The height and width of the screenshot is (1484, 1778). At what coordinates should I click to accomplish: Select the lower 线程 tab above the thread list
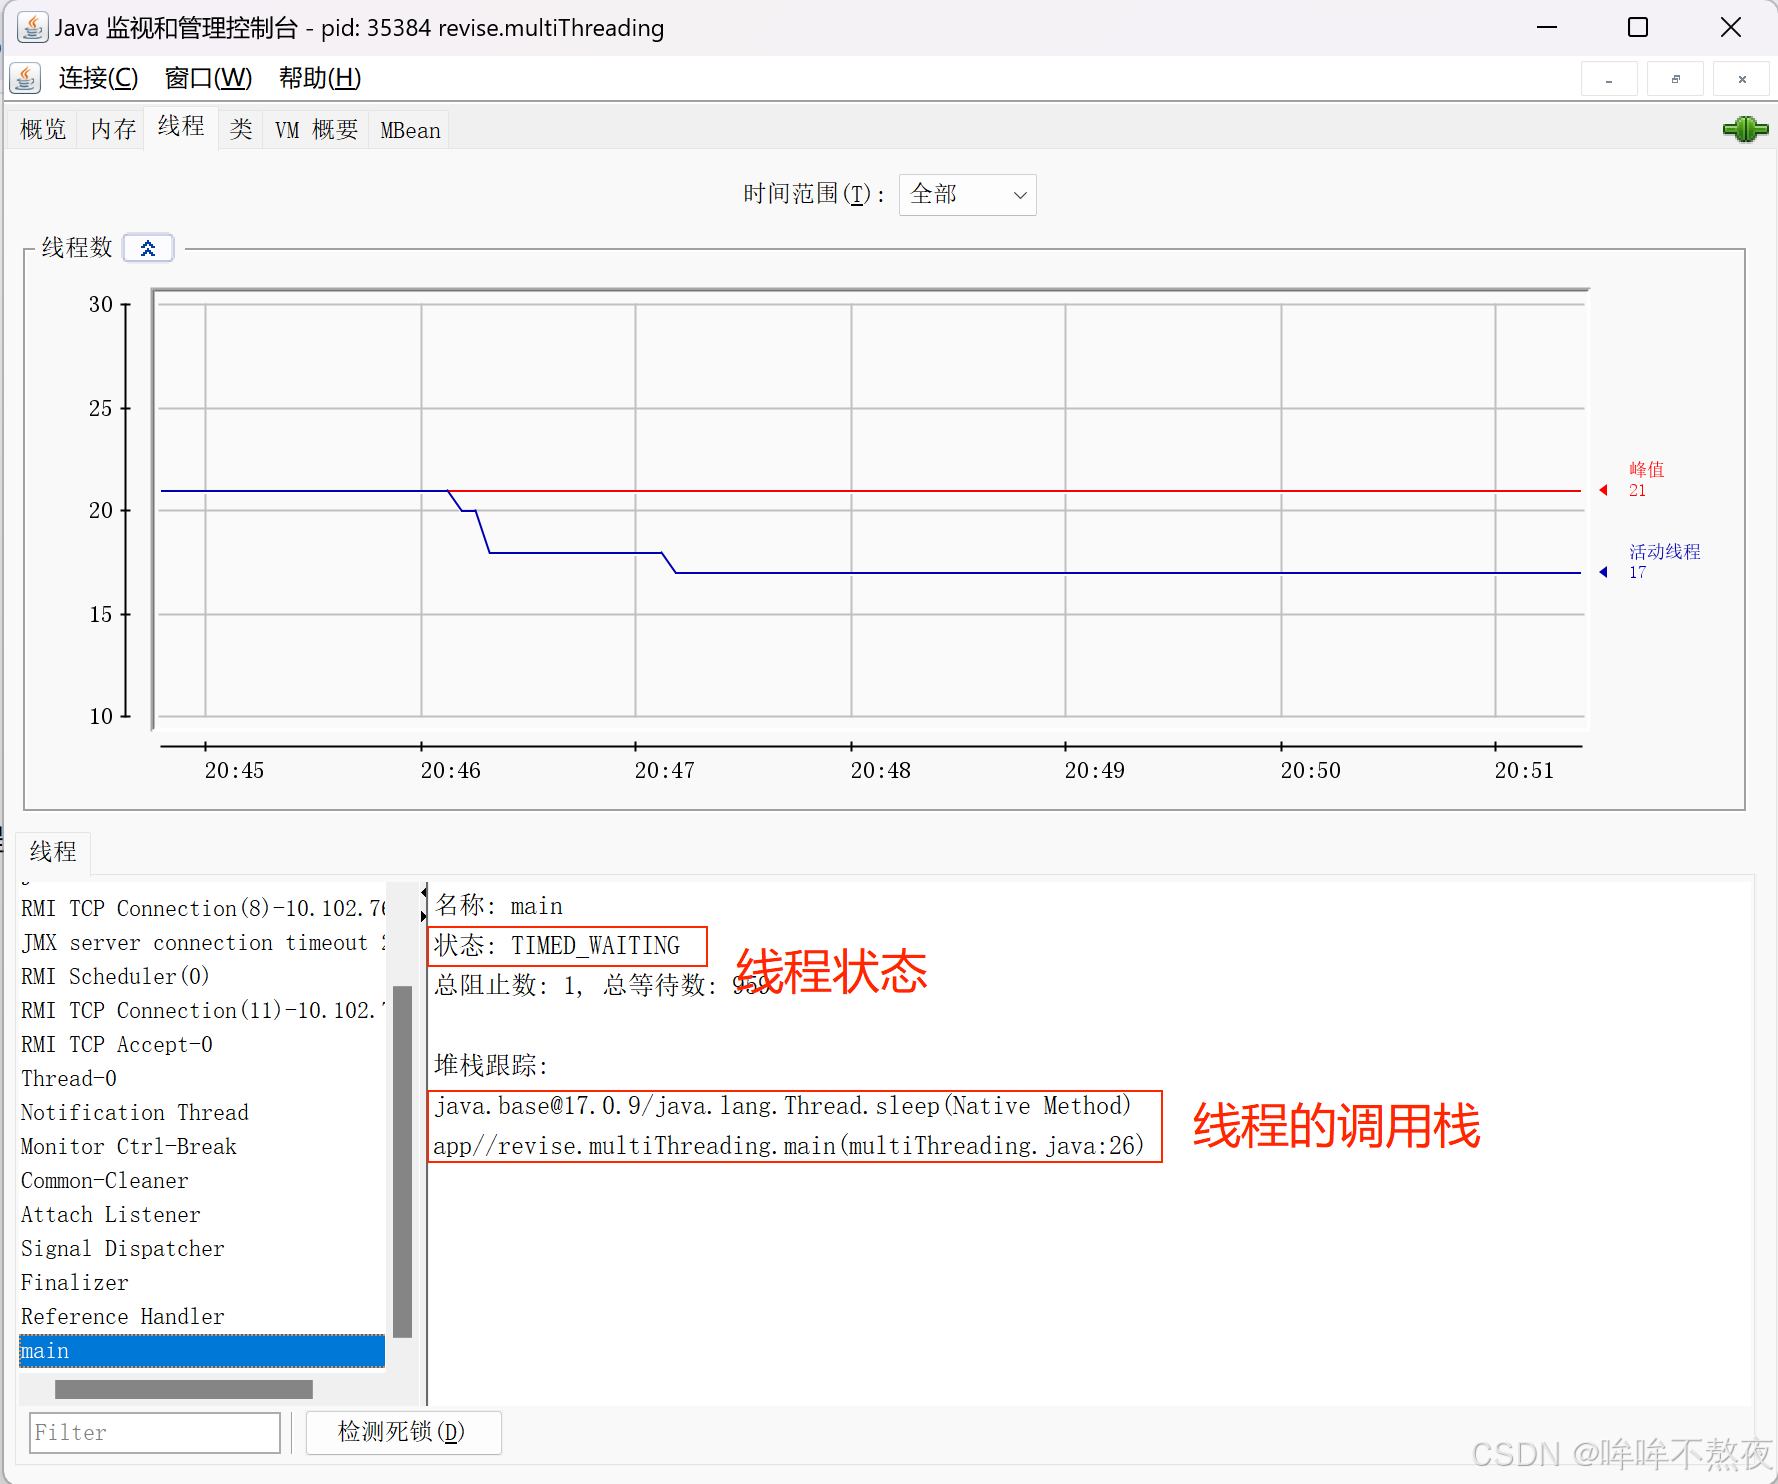point(53,852)
